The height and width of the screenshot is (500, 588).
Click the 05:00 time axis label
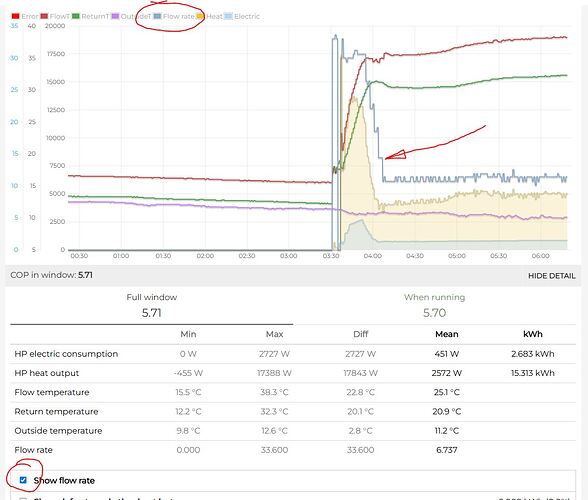(x=457, y=256)
